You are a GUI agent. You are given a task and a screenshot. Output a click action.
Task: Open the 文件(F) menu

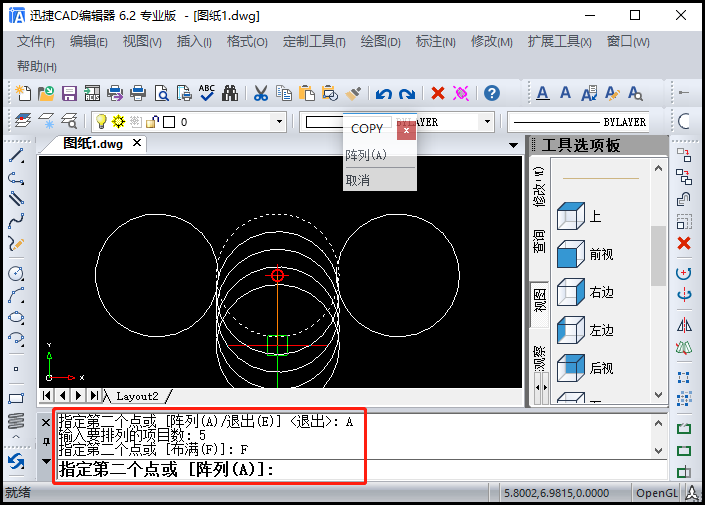click(x=36, y=42)
